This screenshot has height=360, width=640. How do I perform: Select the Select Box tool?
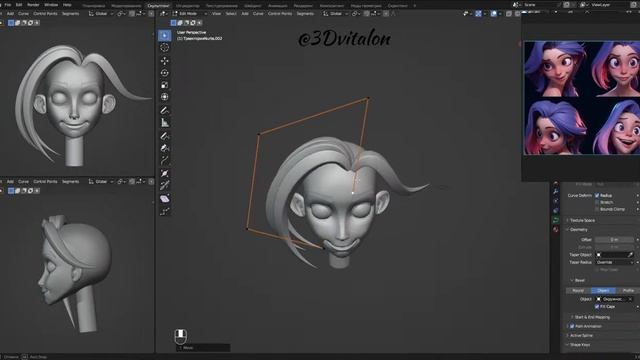(x=164, y=36)
